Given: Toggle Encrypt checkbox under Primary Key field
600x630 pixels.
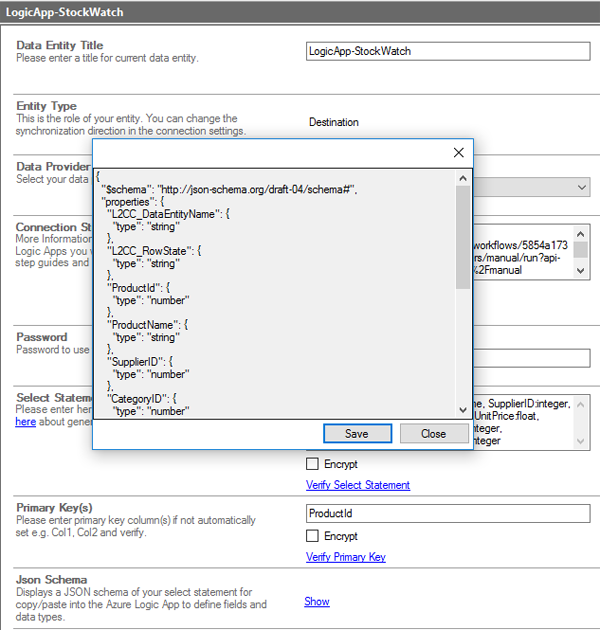Looking at the screenshot, I should coord(313,536).
